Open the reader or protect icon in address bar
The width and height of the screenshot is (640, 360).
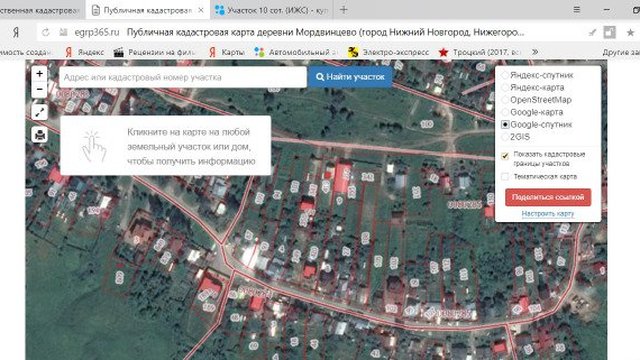tap(592, 33)
